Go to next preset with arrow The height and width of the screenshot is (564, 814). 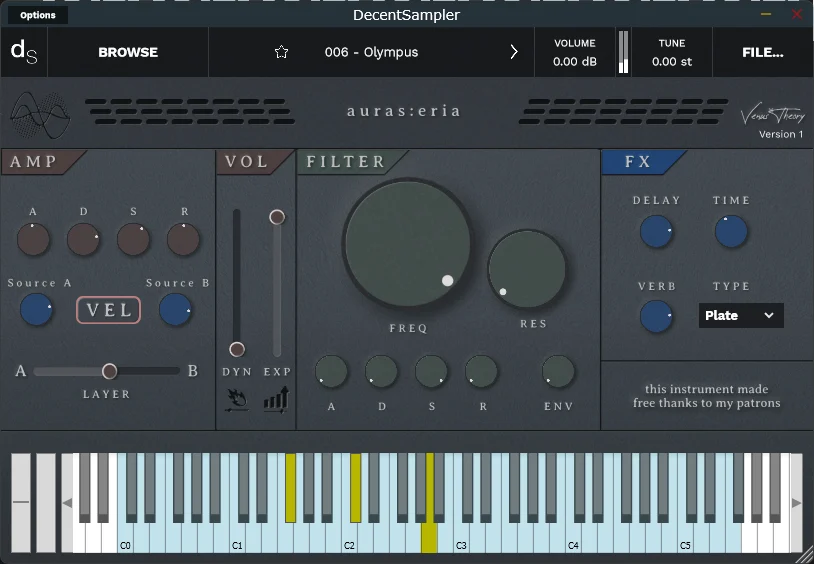[x=514, y=52]
